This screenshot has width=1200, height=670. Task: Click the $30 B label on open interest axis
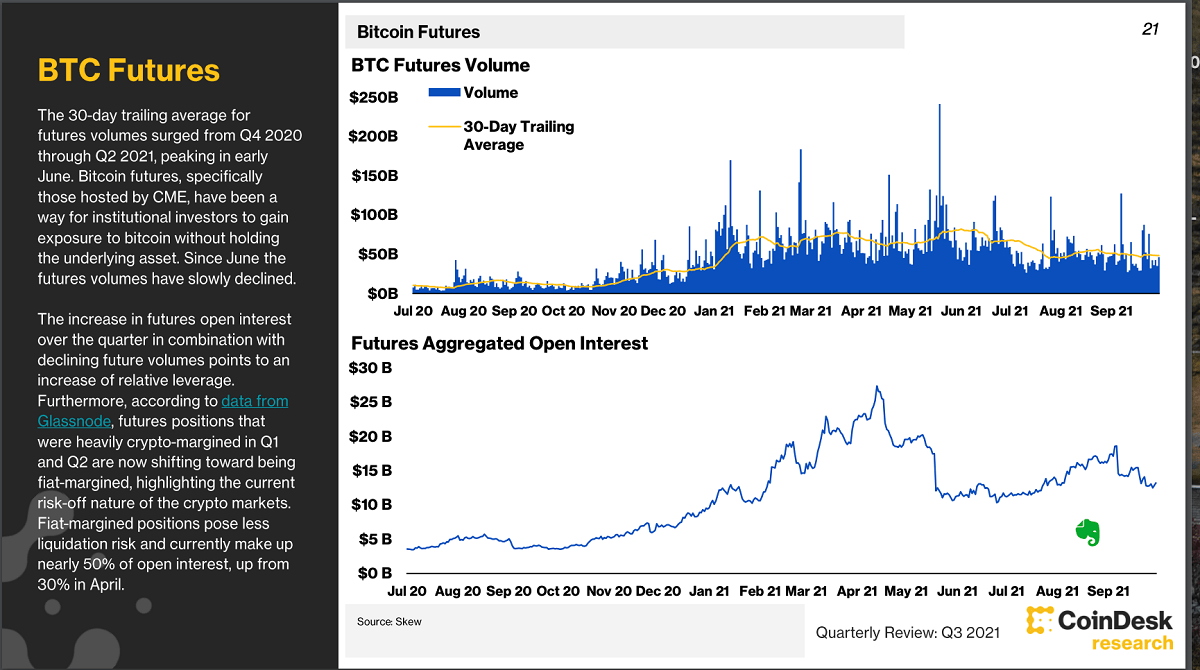370,368
